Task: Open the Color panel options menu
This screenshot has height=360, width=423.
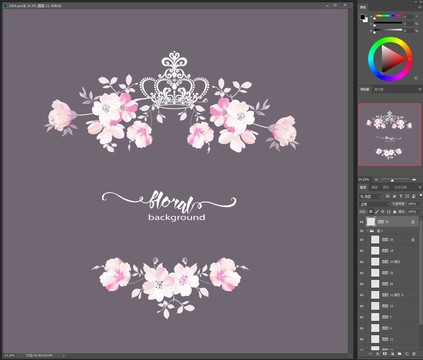Action: click(x=419, y=7)
